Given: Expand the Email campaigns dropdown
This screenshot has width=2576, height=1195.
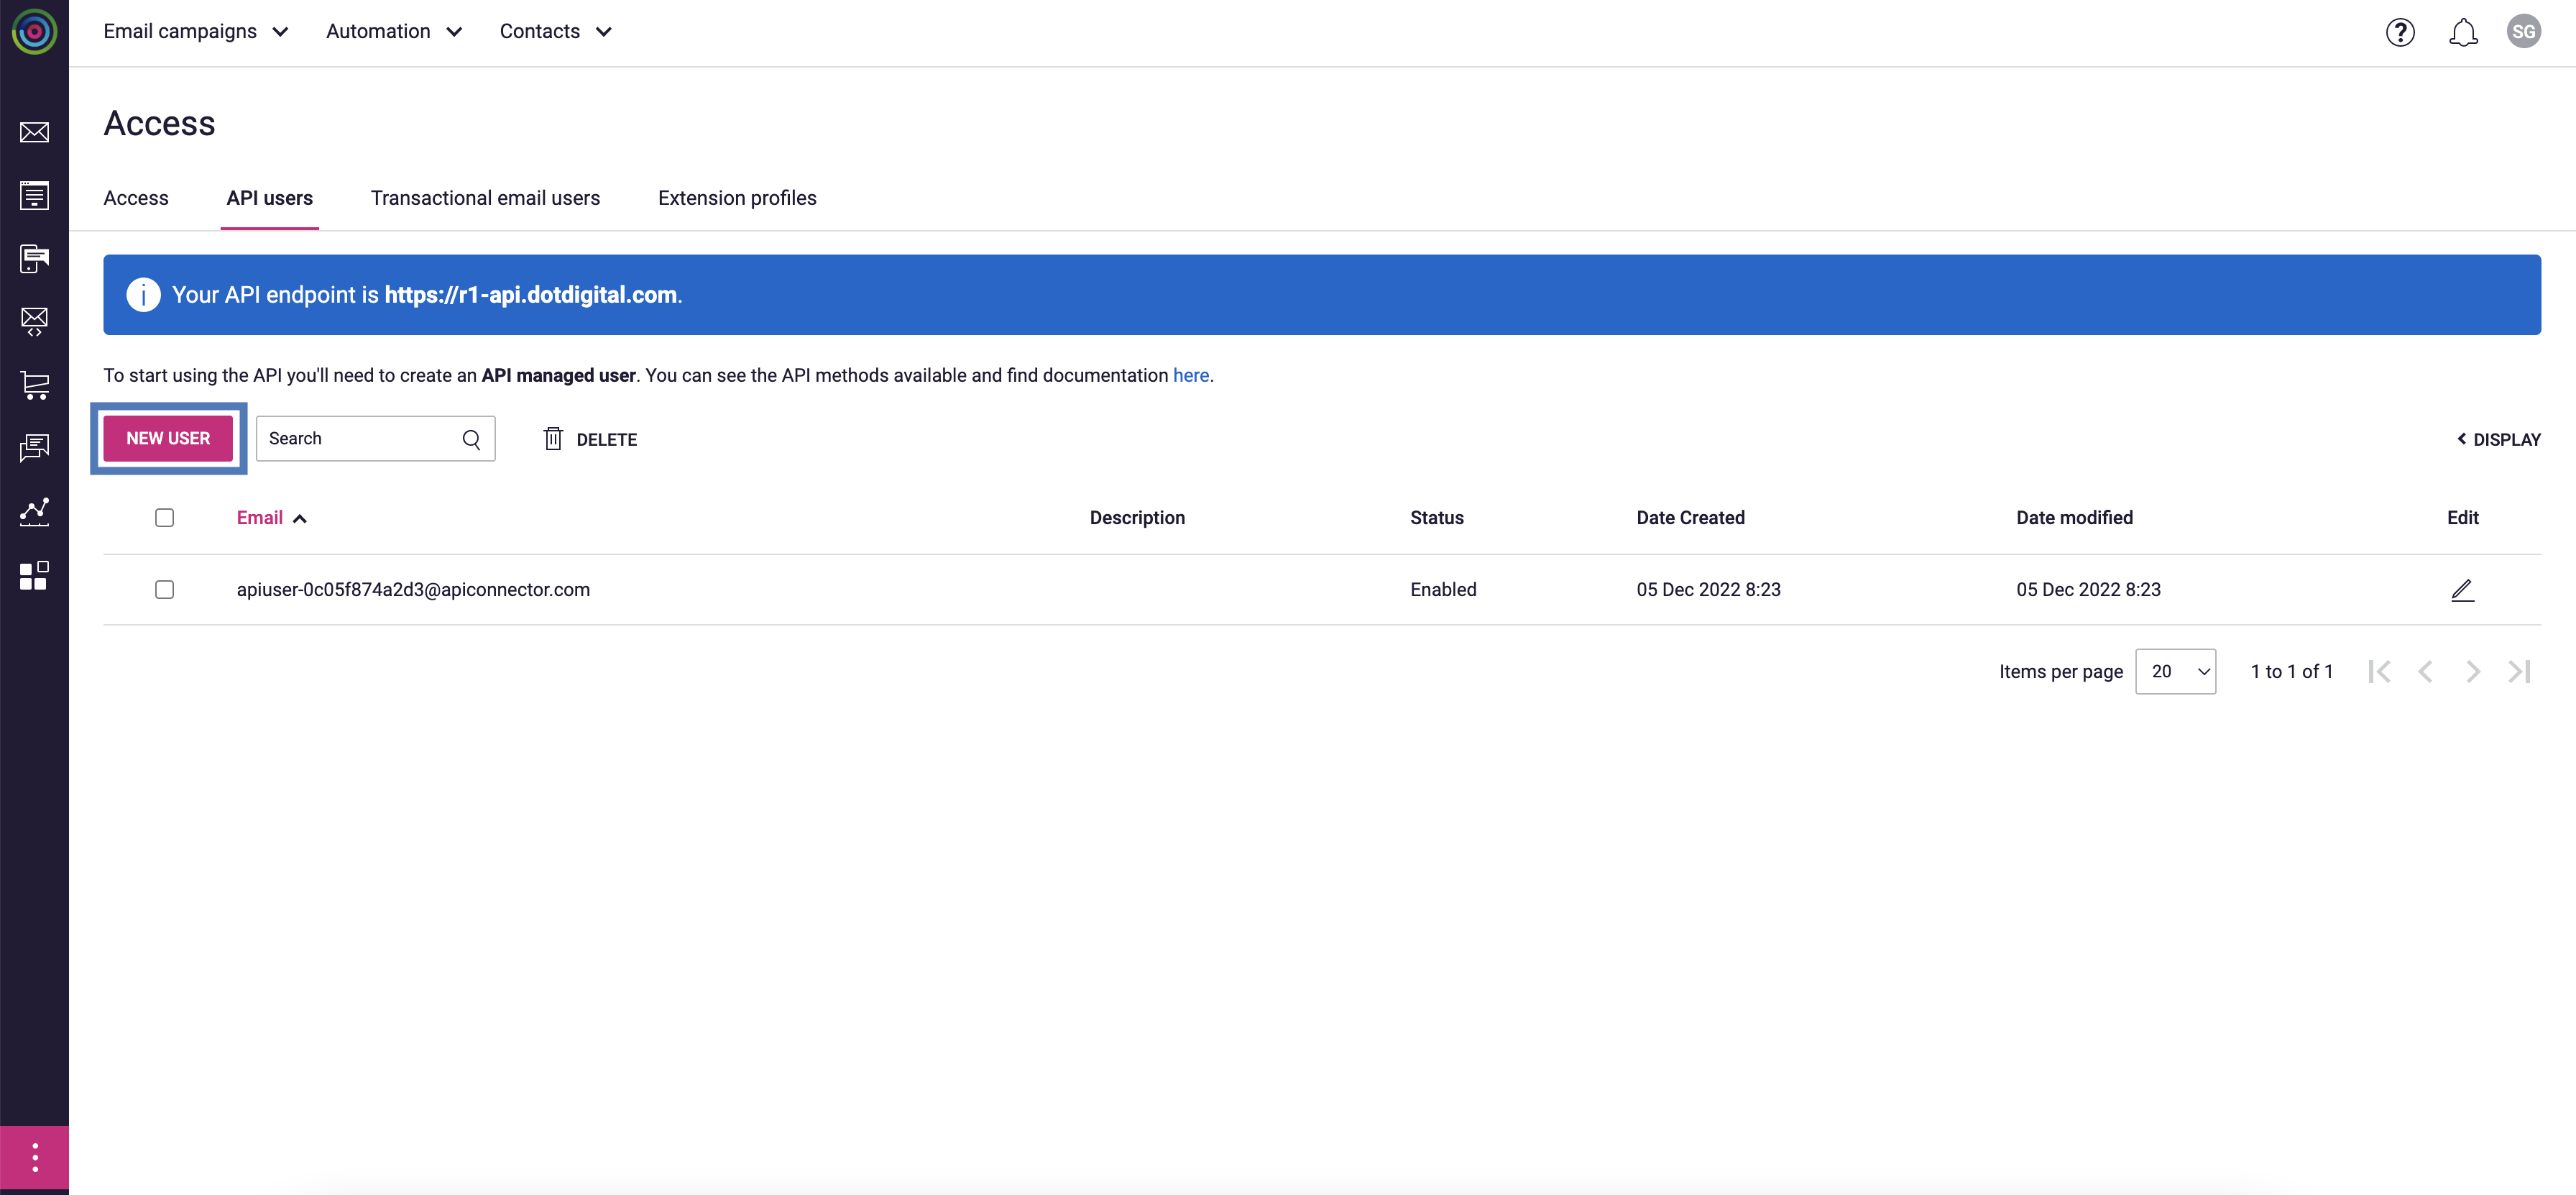Looking at the screenshot, I should pos(196,32).
